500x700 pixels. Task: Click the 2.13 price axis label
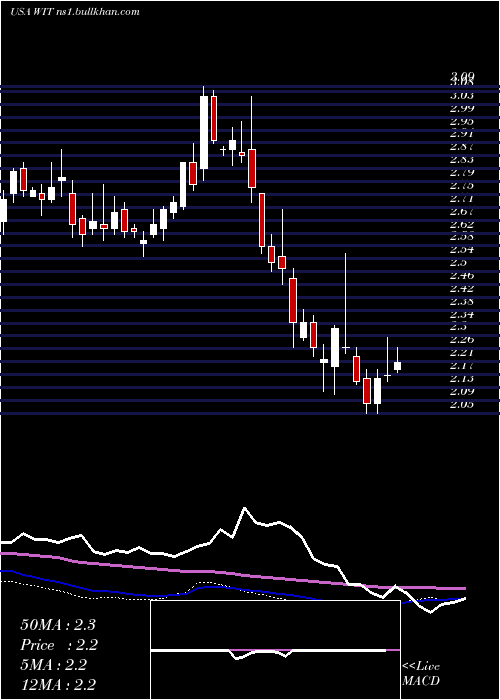[462, 379]
